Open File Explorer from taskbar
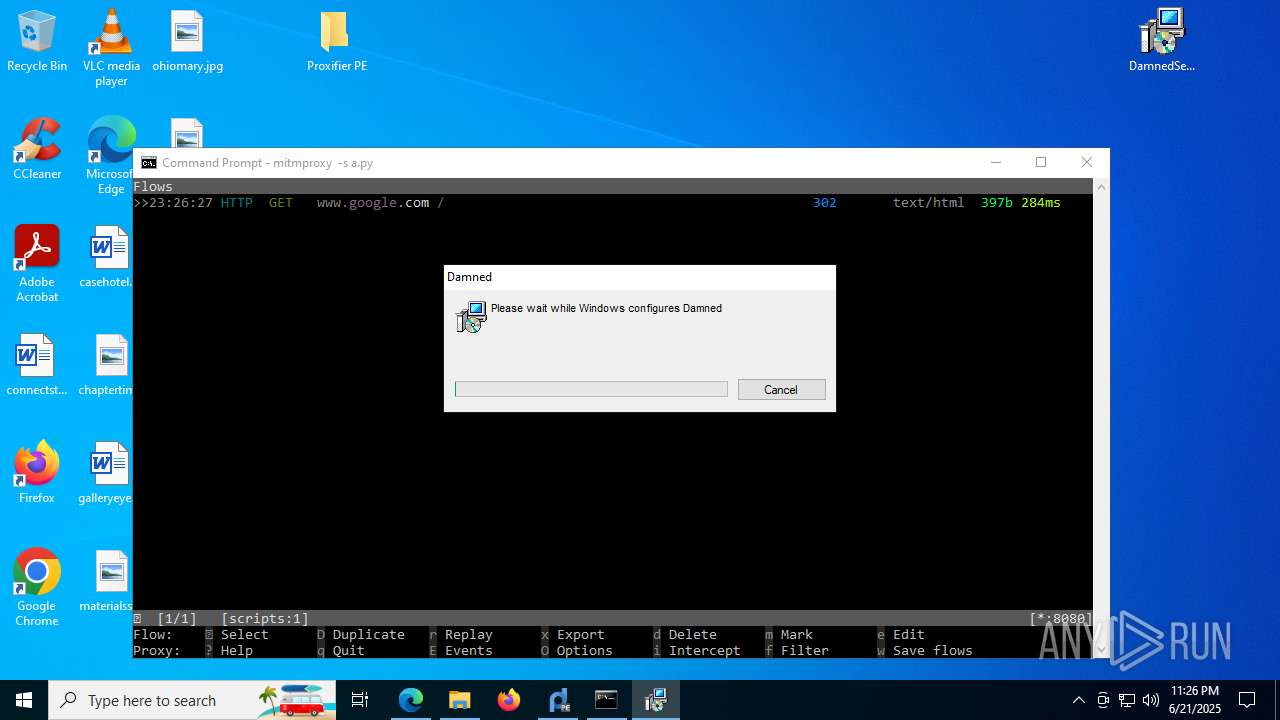Viewport: 1280px width, 720px height. point(459,700)
